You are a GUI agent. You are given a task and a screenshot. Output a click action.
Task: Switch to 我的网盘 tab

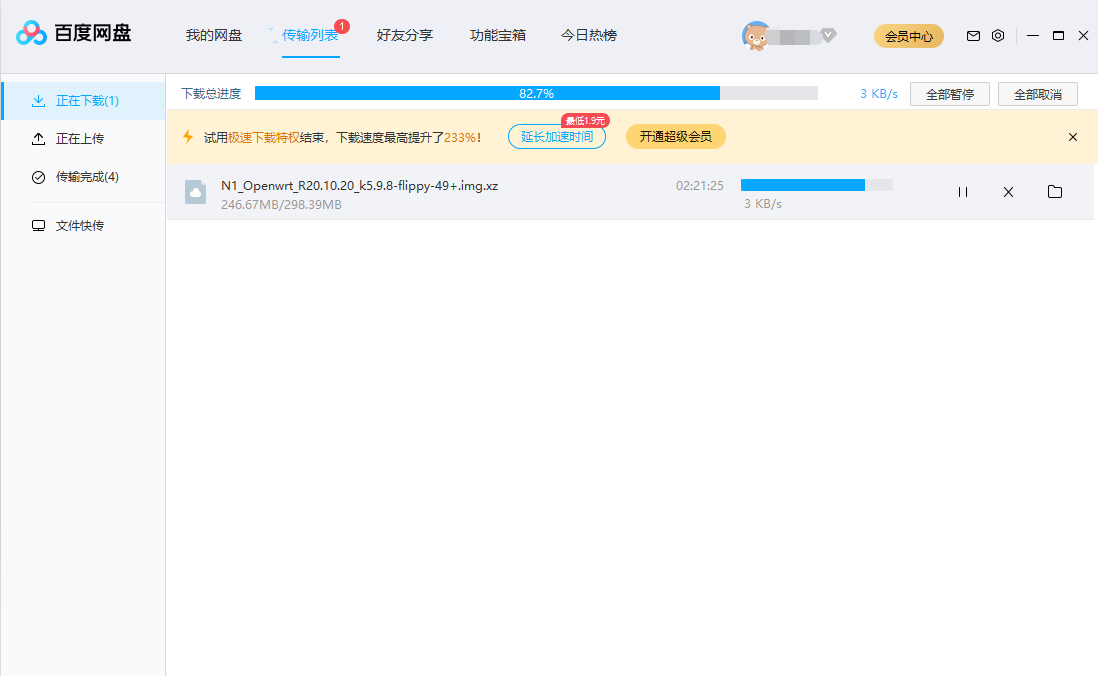(214, 35)
